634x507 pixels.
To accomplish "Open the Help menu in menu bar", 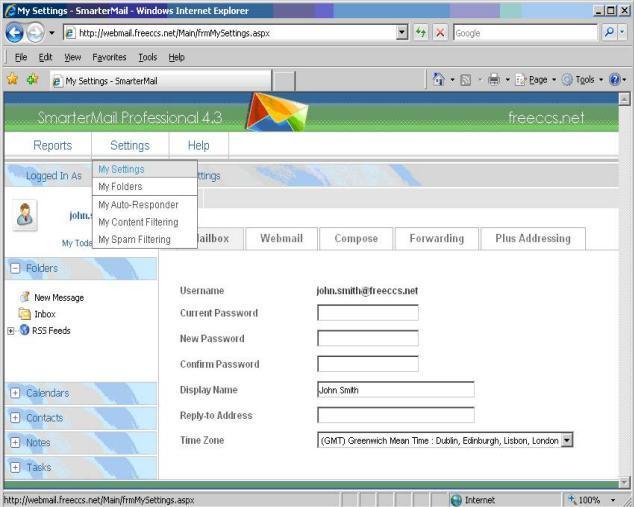I will coord(176,57).
